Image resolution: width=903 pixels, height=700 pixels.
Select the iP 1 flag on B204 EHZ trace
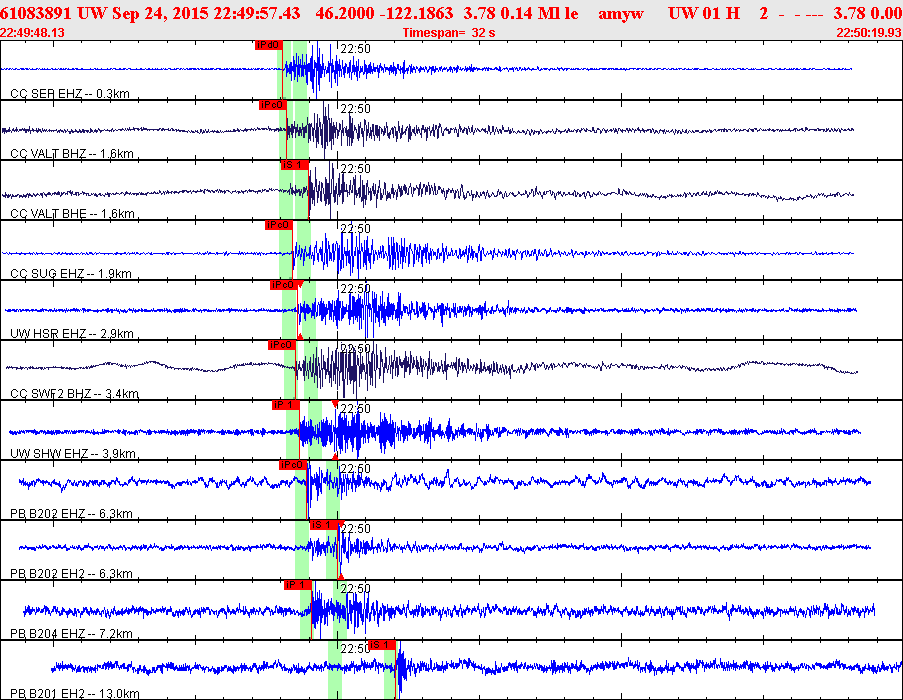pyautogui.click(x=298, y=585)
